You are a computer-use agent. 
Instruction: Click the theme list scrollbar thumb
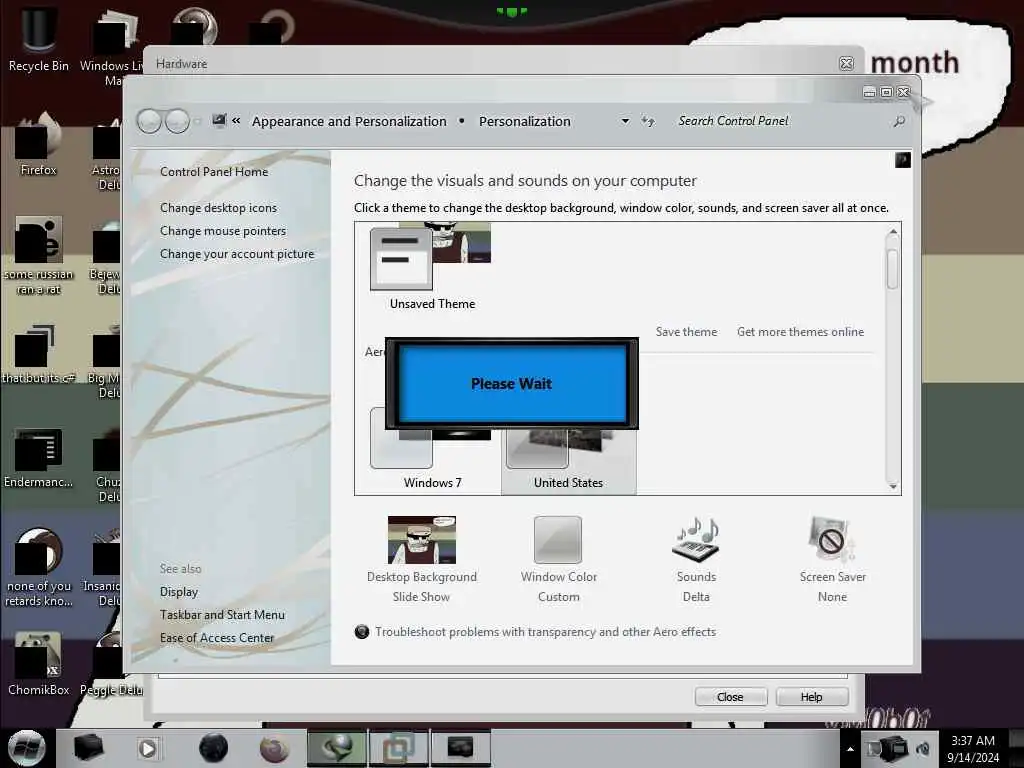click(893, 268)
